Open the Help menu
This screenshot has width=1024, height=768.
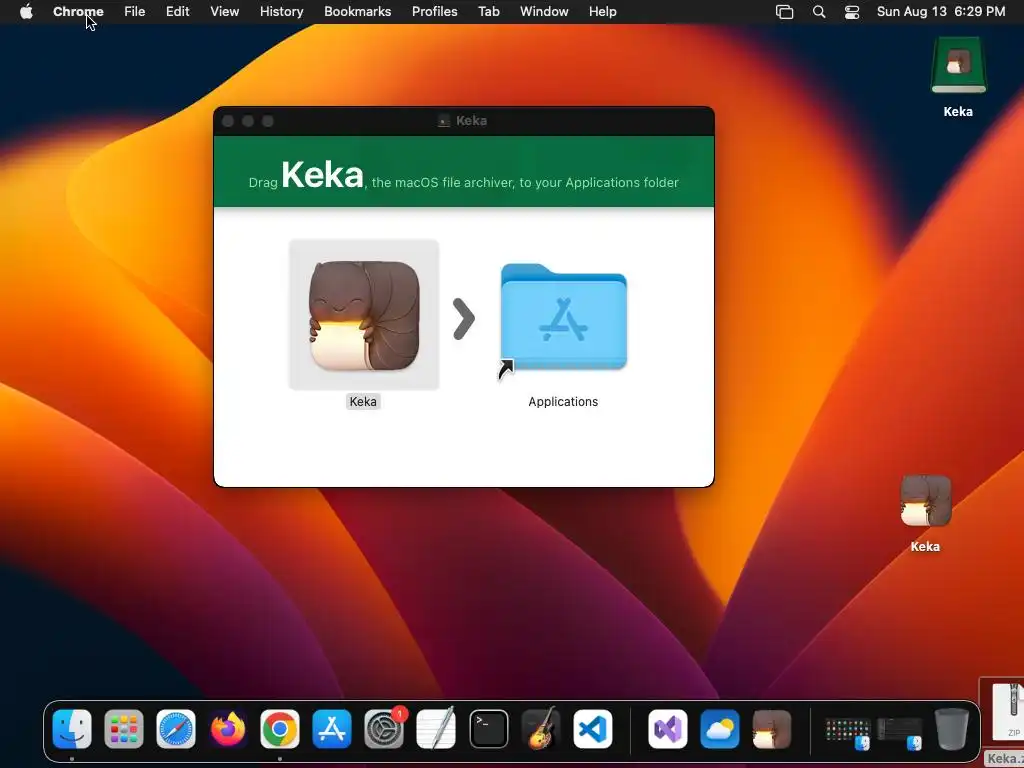click(x=602, y=11)
